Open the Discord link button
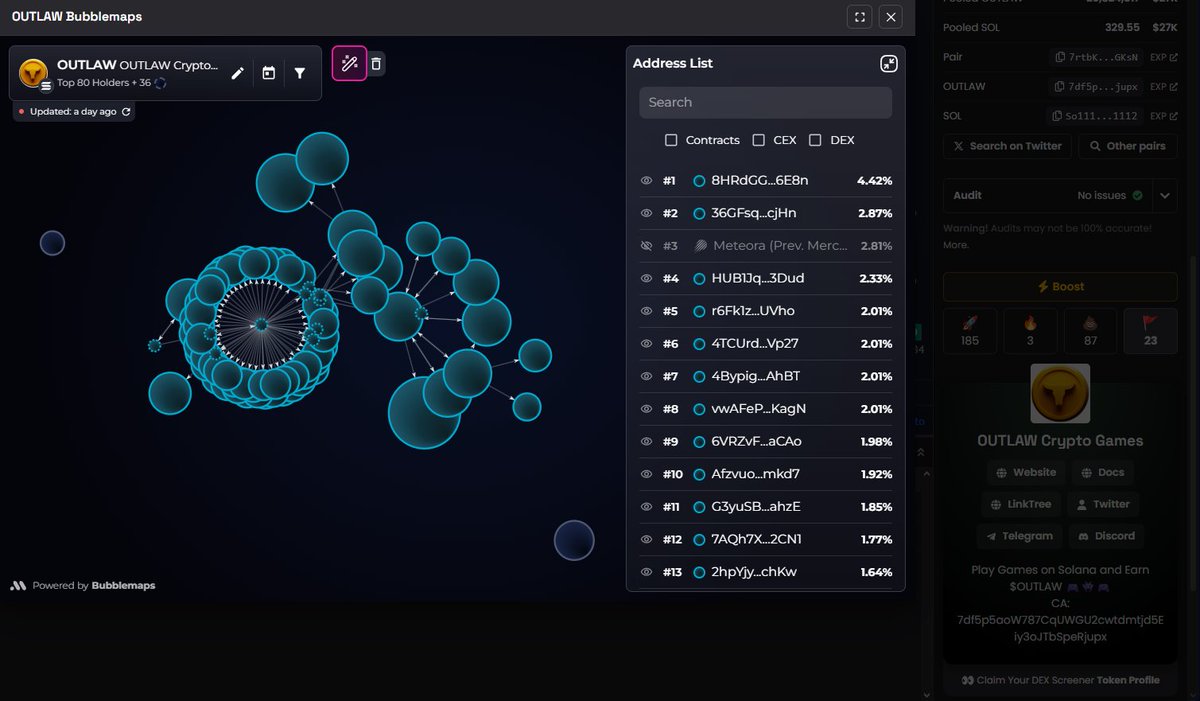This screenshot has height=701, width=1200. click(1106, 536)
